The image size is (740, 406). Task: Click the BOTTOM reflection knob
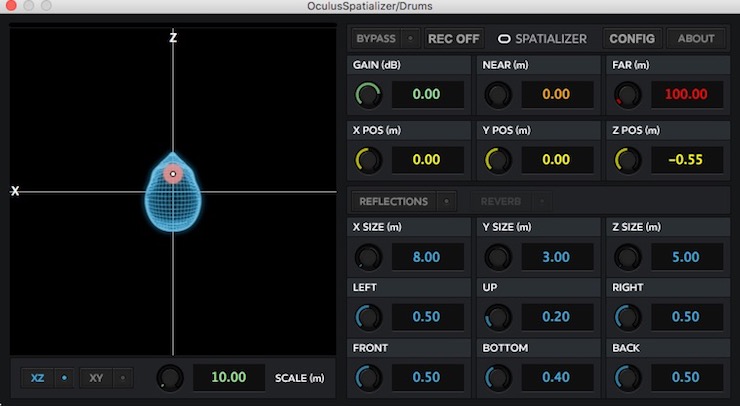coord(498,377)
